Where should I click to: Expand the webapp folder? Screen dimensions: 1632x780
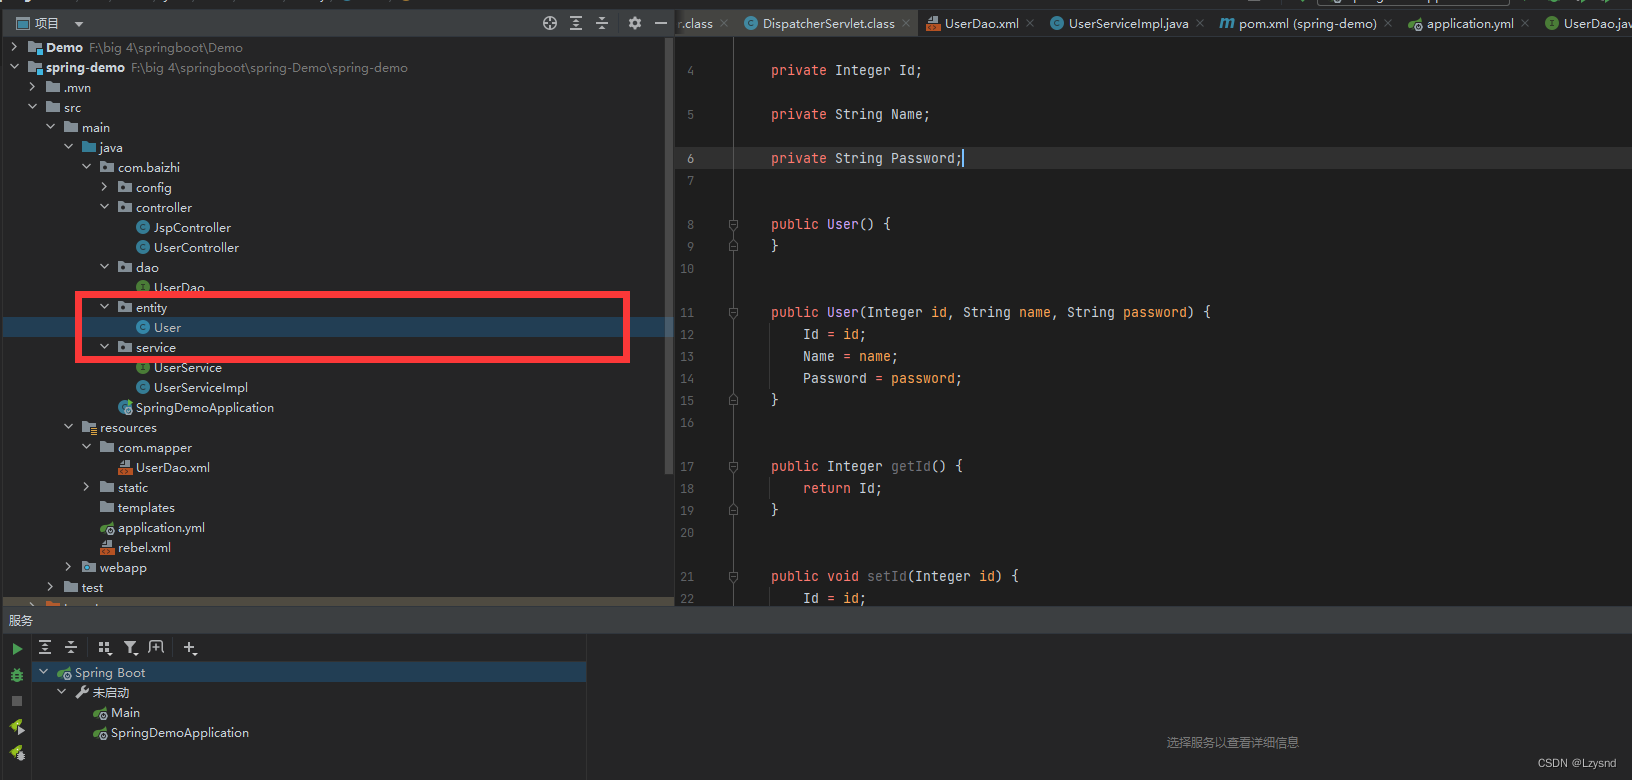coord(68,567)
